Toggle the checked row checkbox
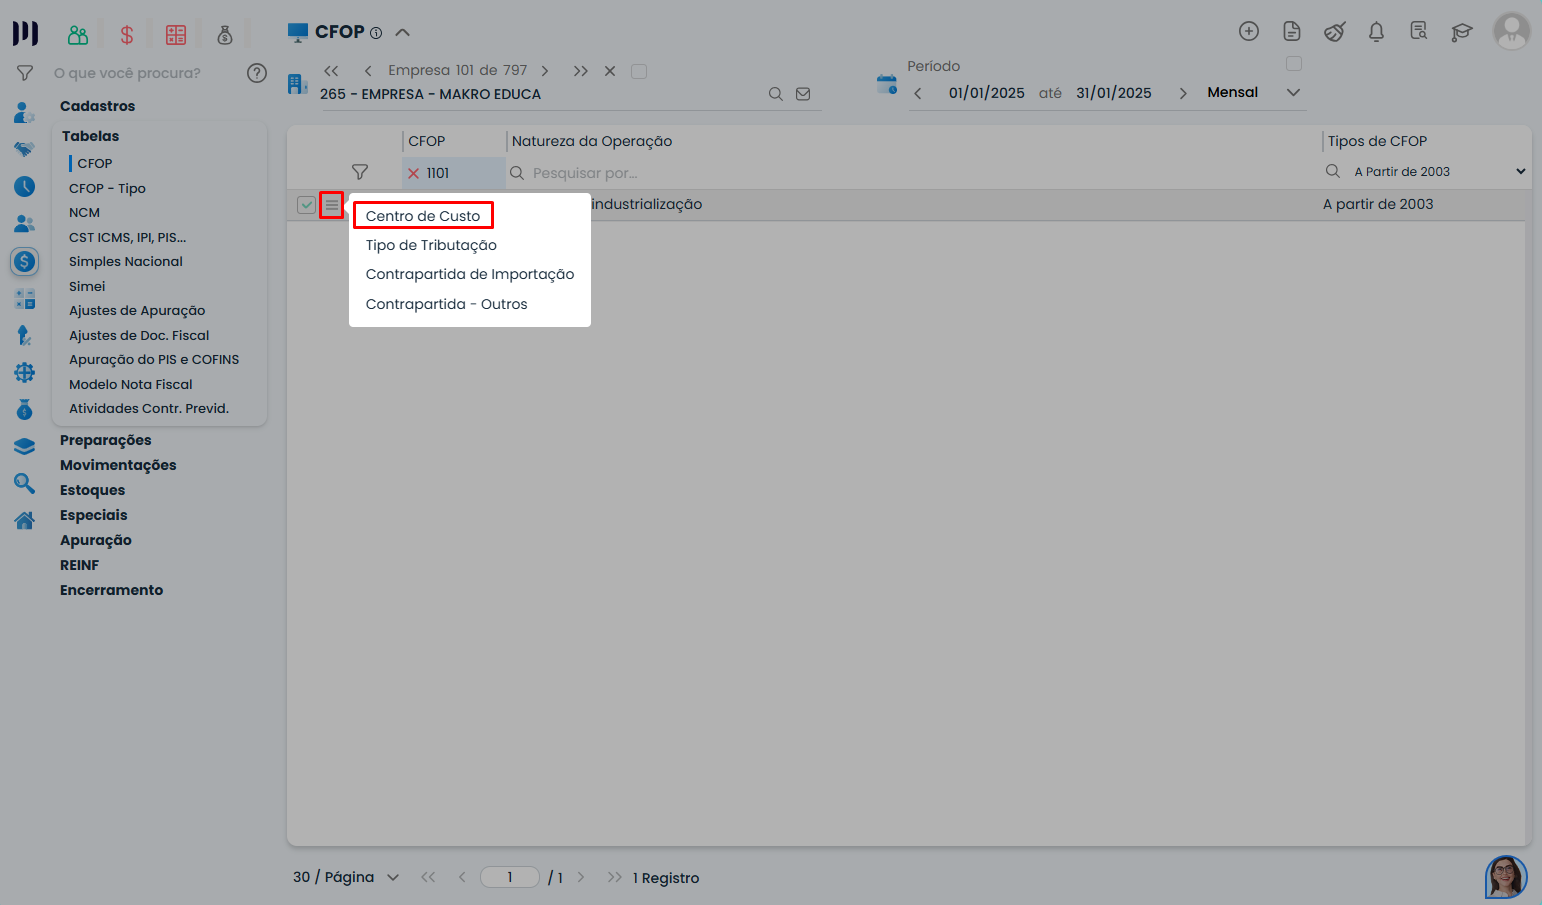Screen dimensions: 1542x905 pos(306,205)
